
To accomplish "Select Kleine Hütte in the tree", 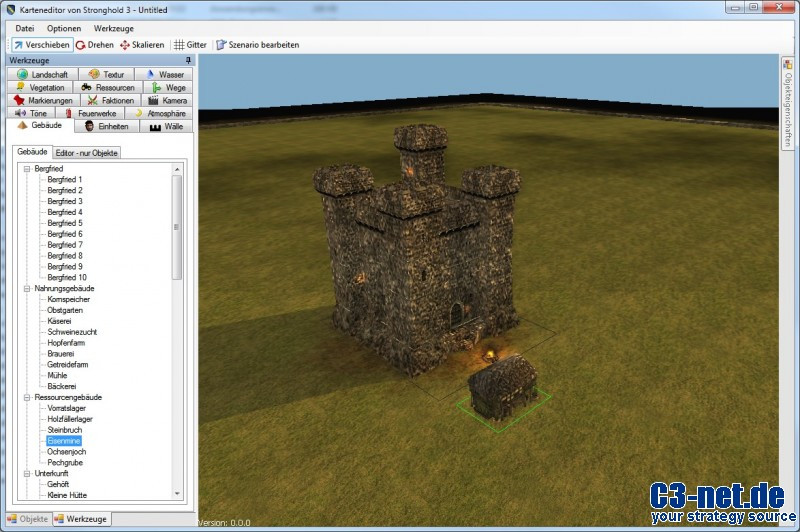I will coord(67,495).
